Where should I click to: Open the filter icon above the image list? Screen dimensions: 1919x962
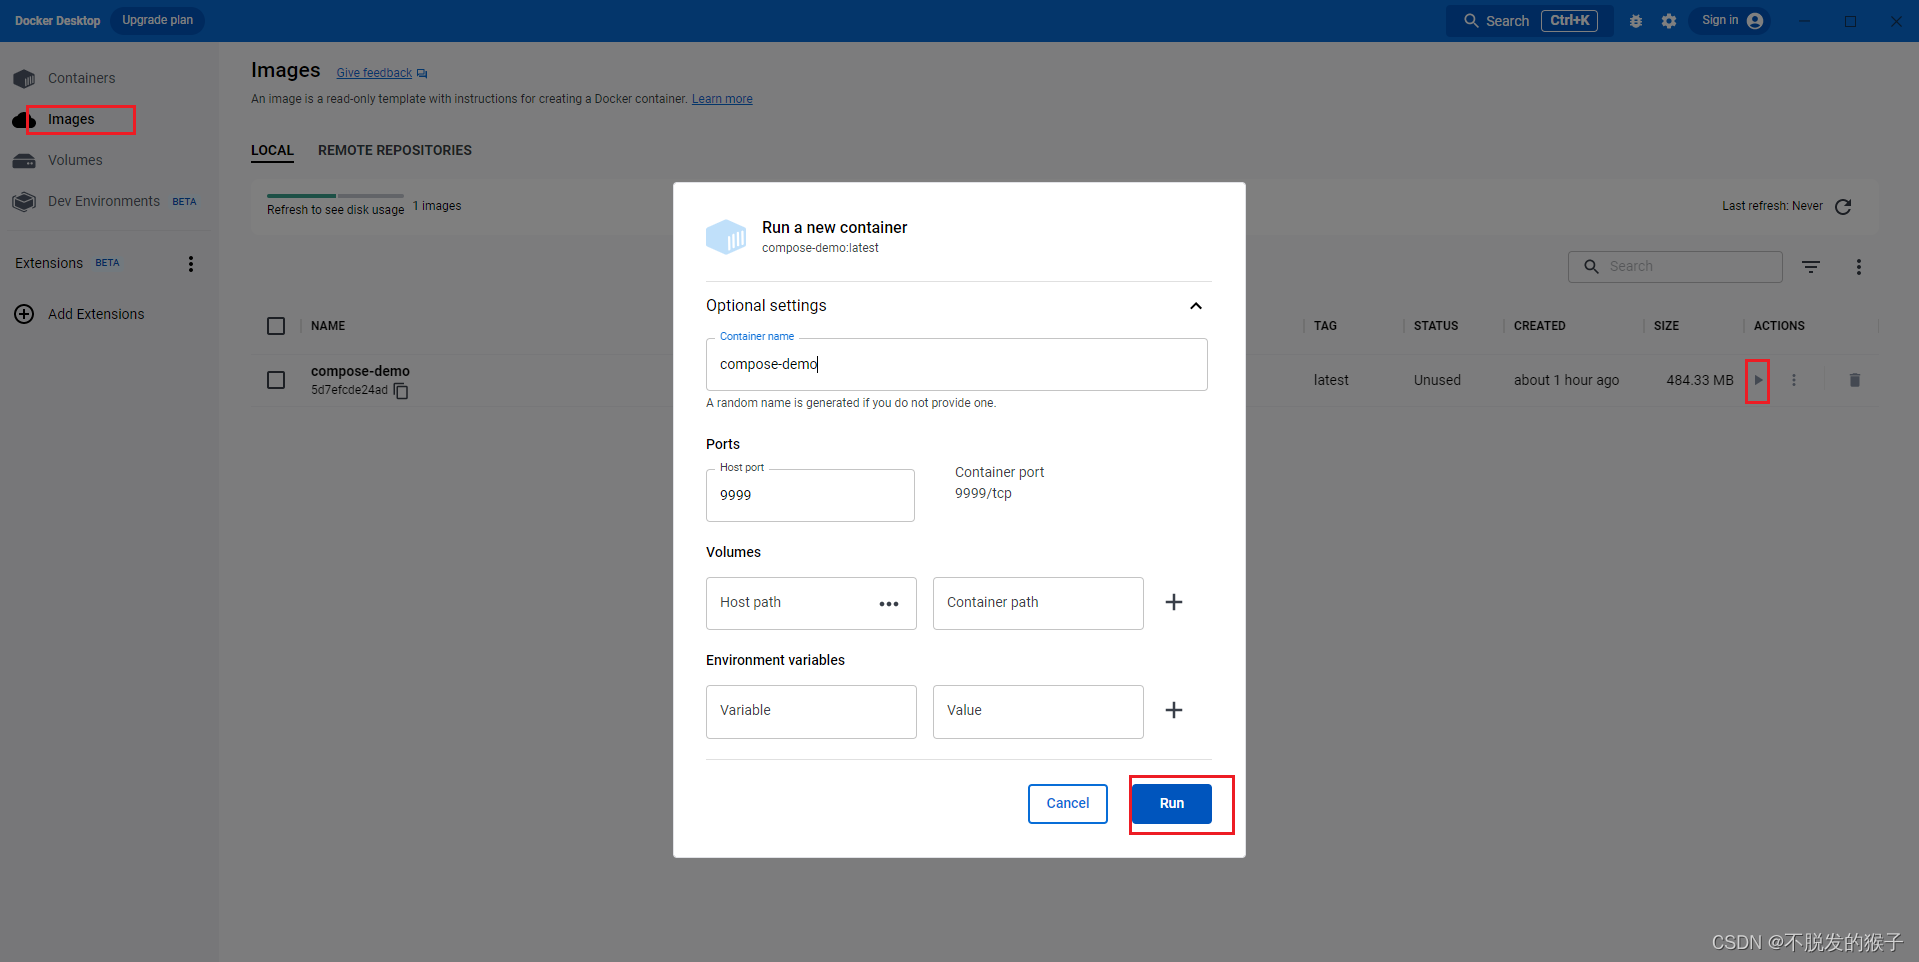1810,266
